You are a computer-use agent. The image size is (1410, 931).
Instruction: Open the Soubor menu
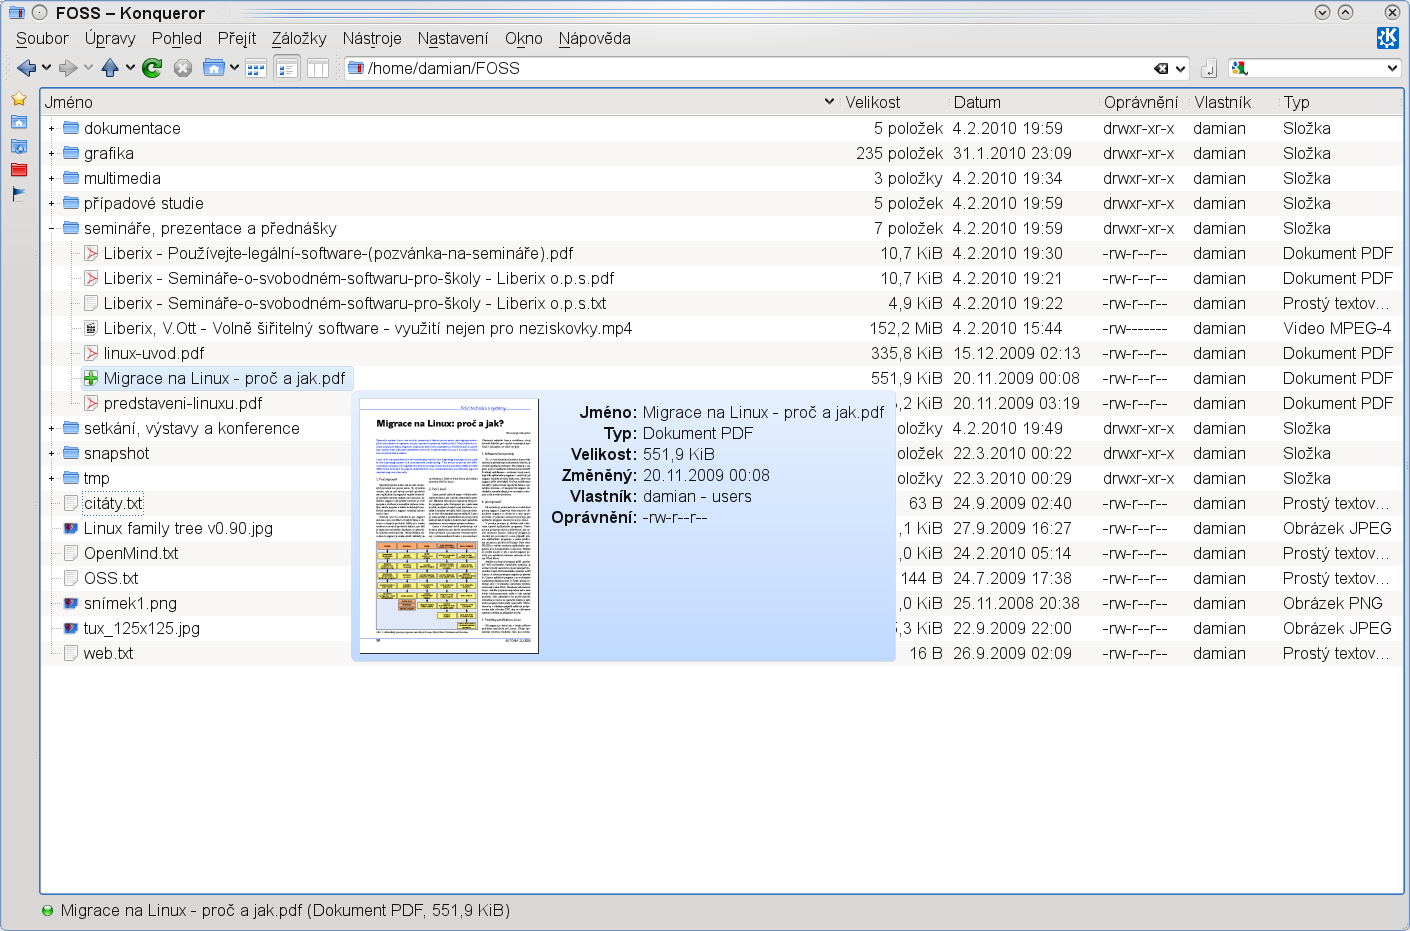[42, 38]
